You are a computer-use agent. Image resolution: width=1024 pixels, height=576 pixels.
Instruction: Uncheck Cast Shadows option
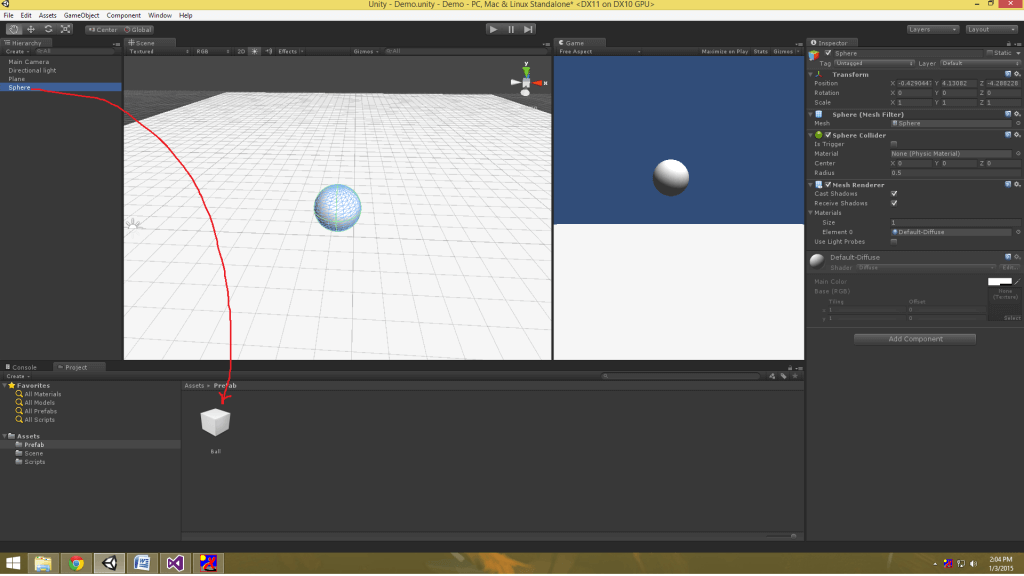tap(893, 193)
